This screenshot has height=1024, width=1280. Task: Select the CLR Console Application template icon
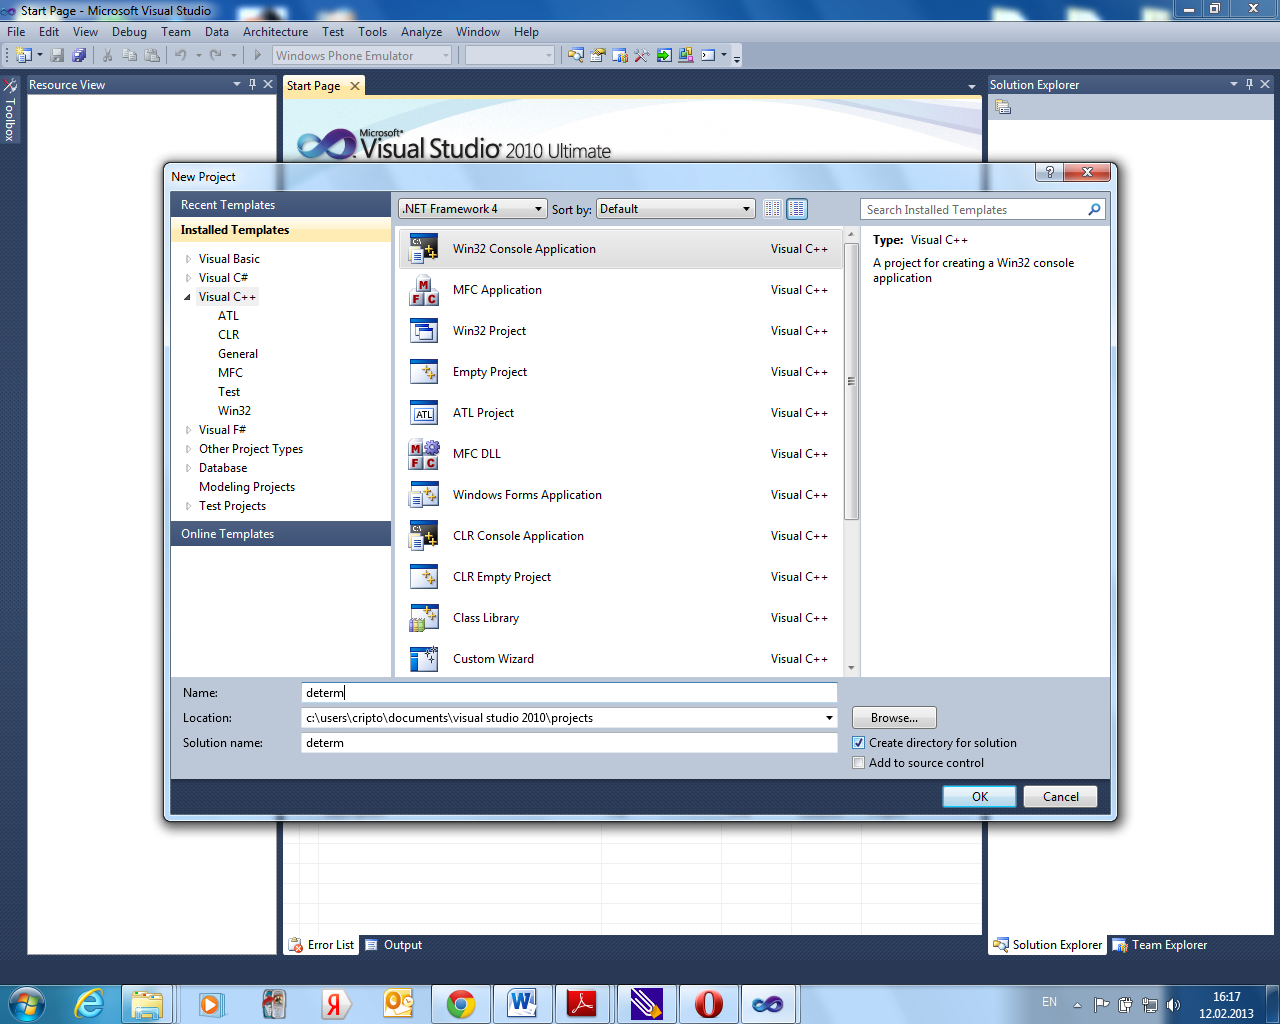click(424, 536)
